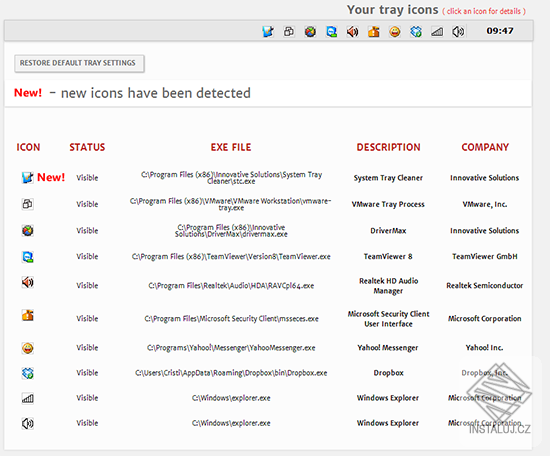This screenshot has height=456, width=550.
Task: Click the tray clock showing 09:47
Action: pyautogui.click(x=500, y=31)
